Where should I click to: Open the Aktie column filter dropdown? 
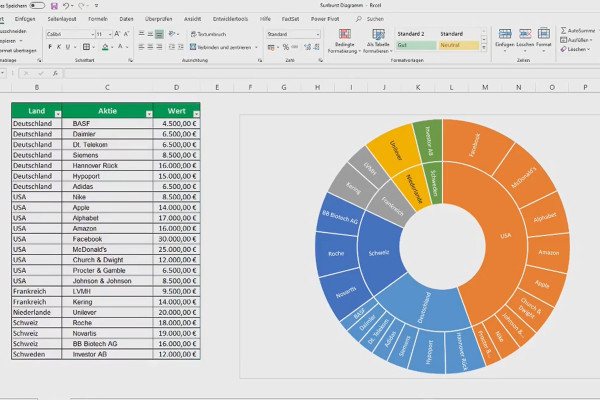coord(148,115)
